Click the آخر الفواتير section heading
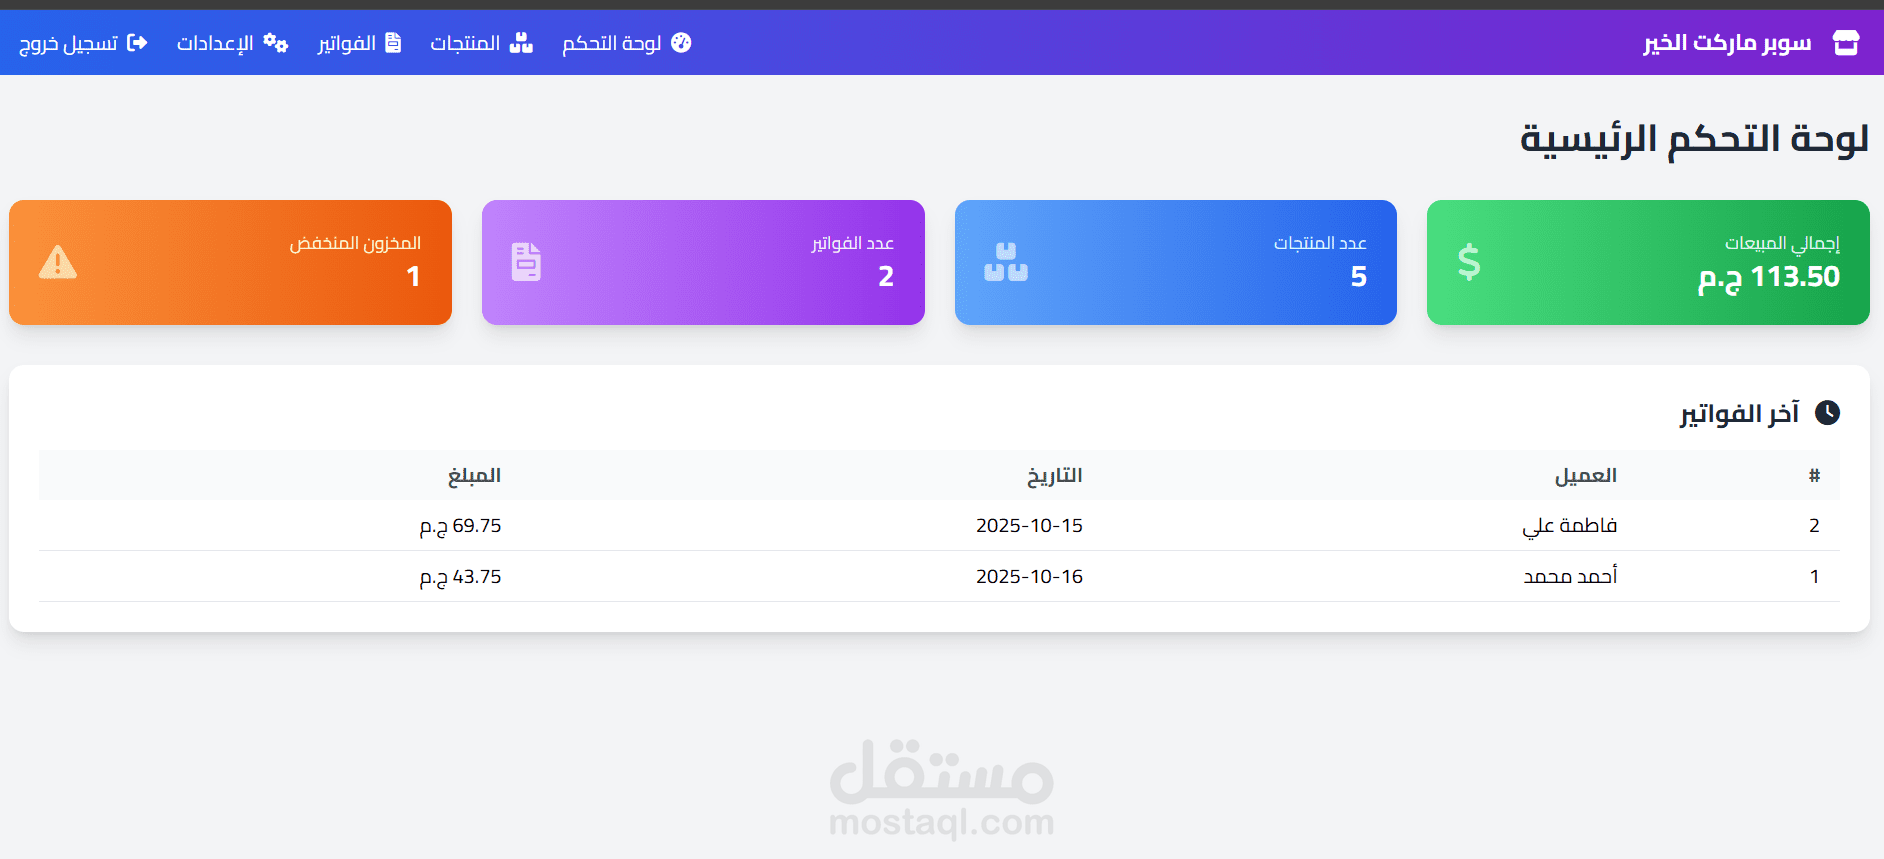The image size is (1884, 859). point(1739,413)
